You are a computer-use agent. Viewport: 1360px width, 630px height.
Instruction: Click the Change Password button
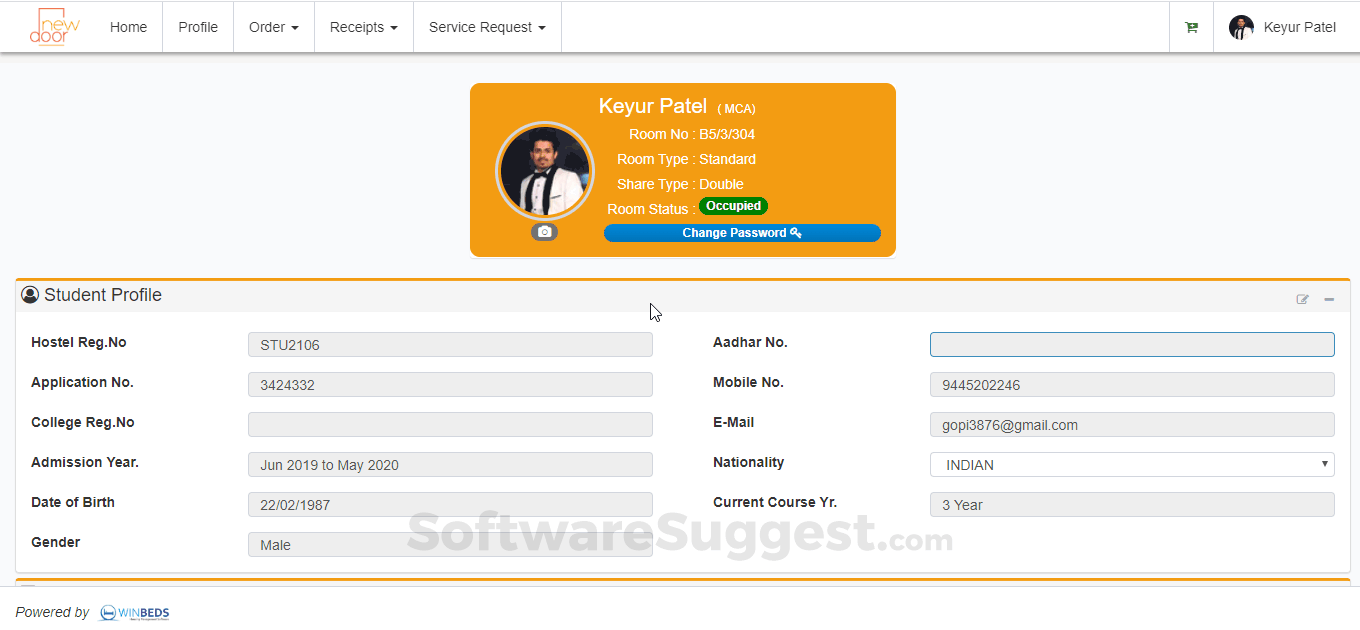click(742, 232)
